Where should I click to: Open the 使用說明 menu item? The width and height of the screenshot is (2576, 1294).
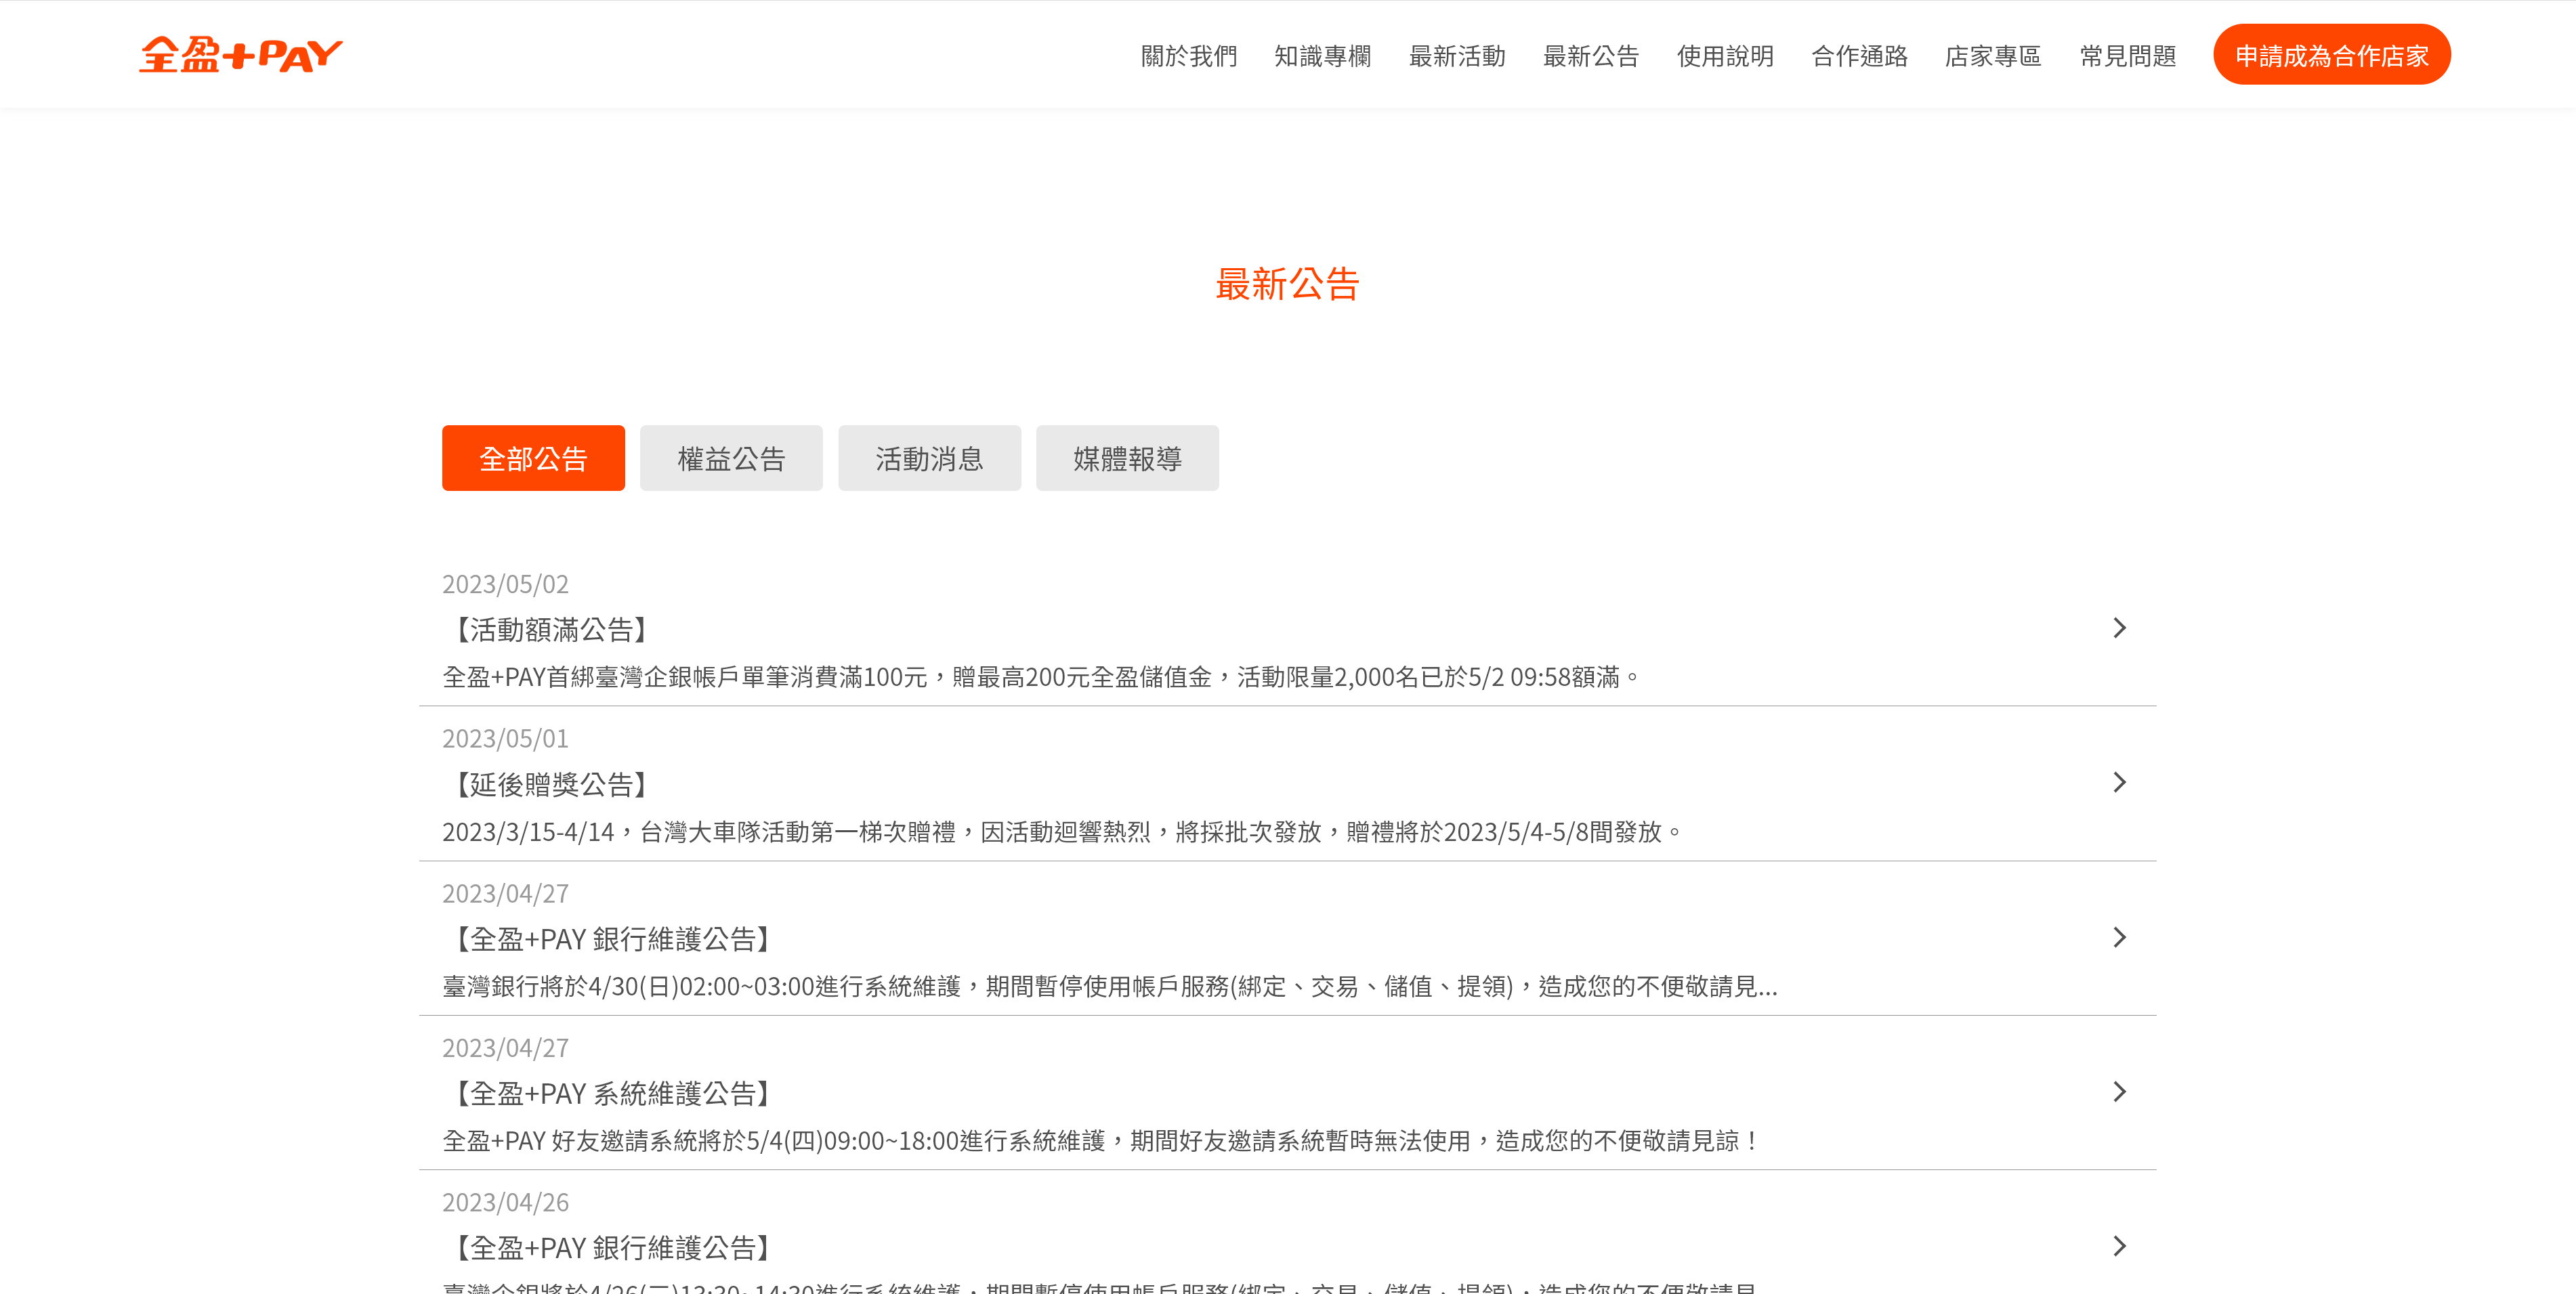(1725, 56)
